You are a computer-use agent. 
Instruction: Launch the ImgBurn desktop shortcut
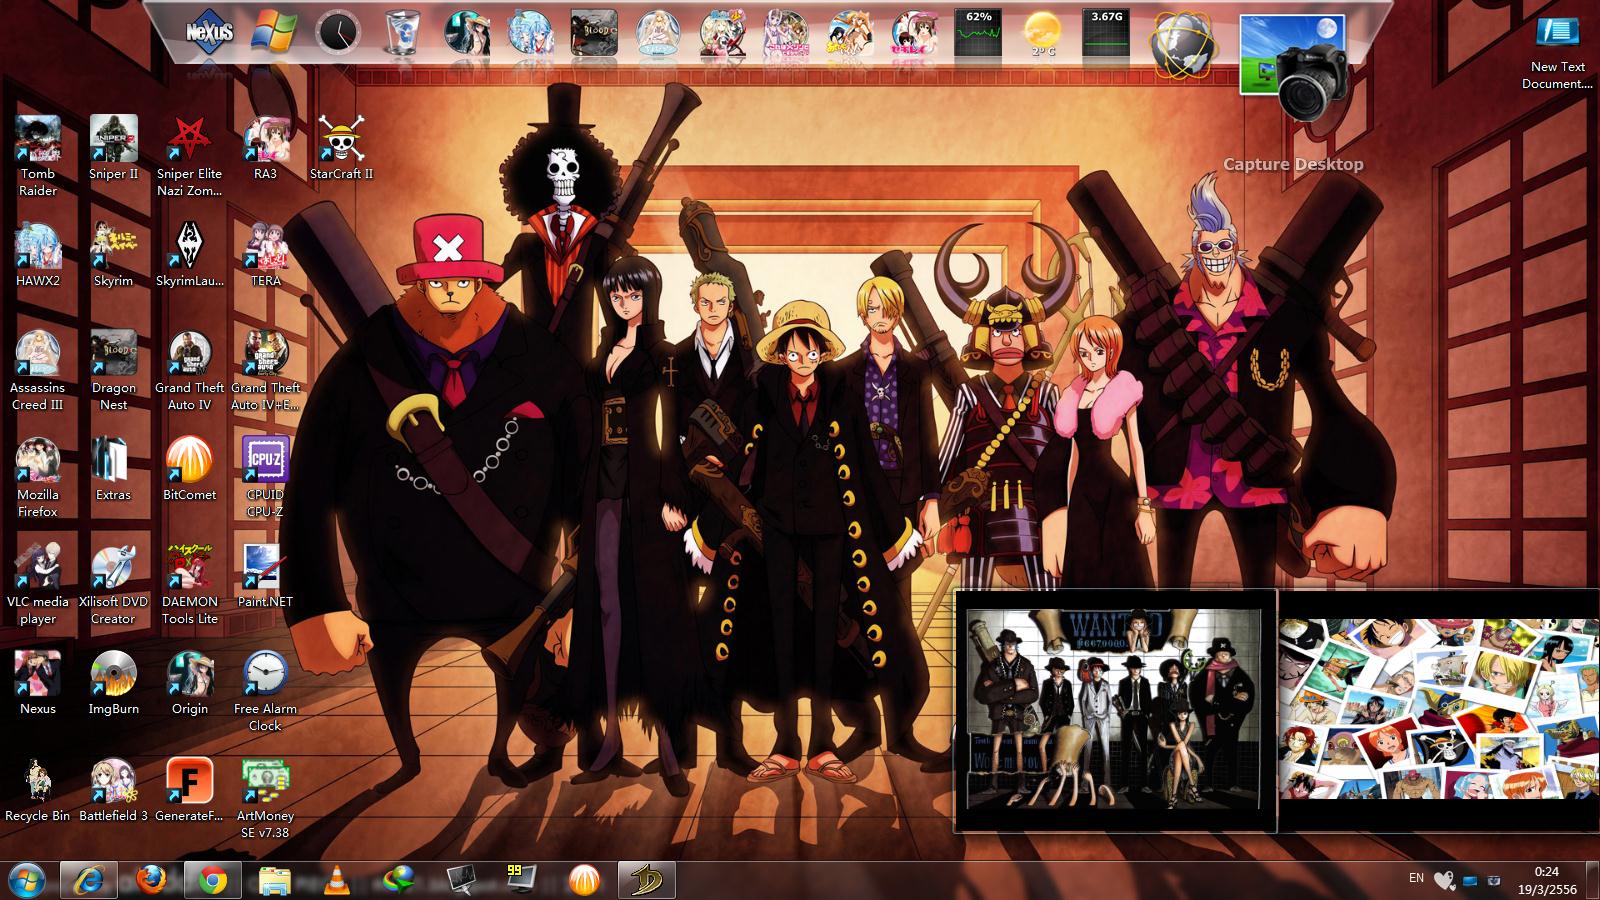coord(113,682)
